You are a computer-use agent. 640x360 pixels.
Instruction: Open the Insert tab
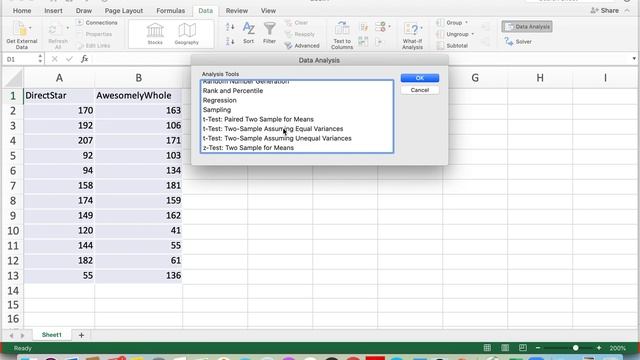coord(53,11)
